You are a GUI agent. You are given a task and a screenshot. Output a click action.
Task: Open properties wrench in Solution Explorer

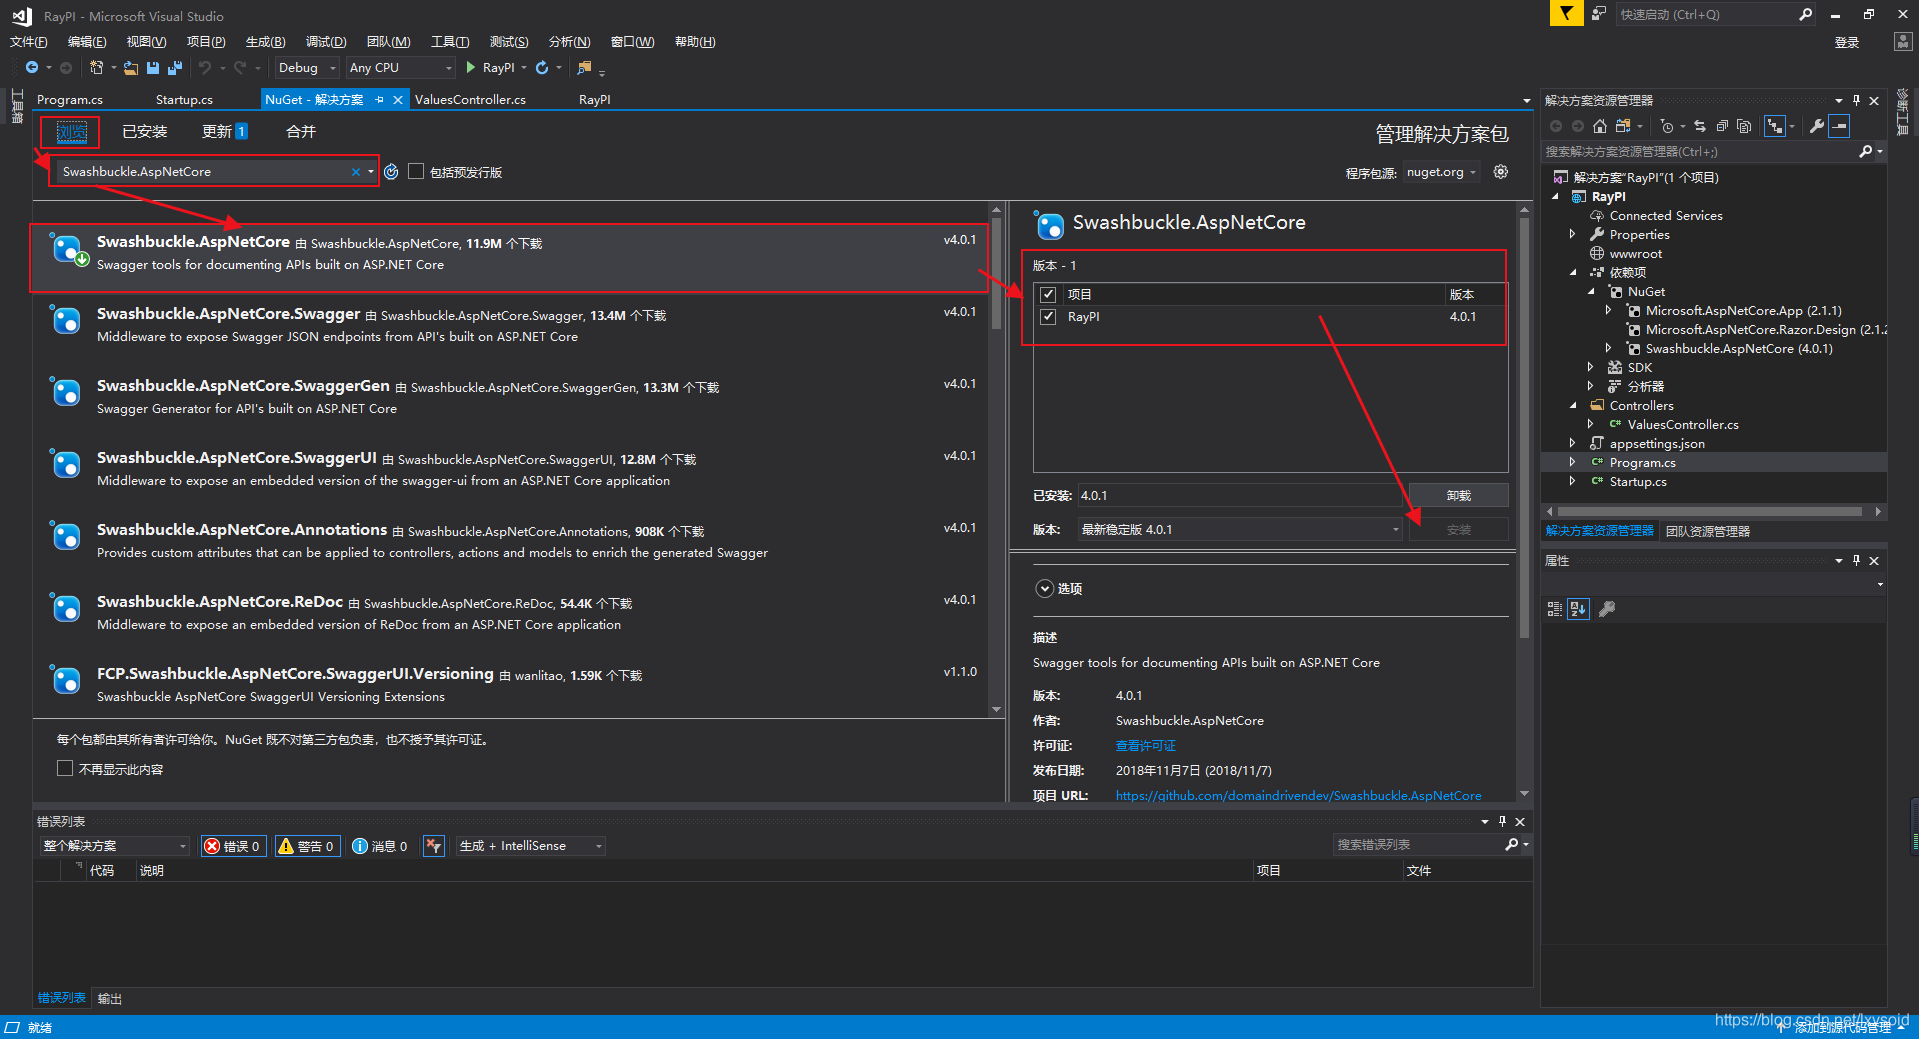click(x=1817, y=126)
